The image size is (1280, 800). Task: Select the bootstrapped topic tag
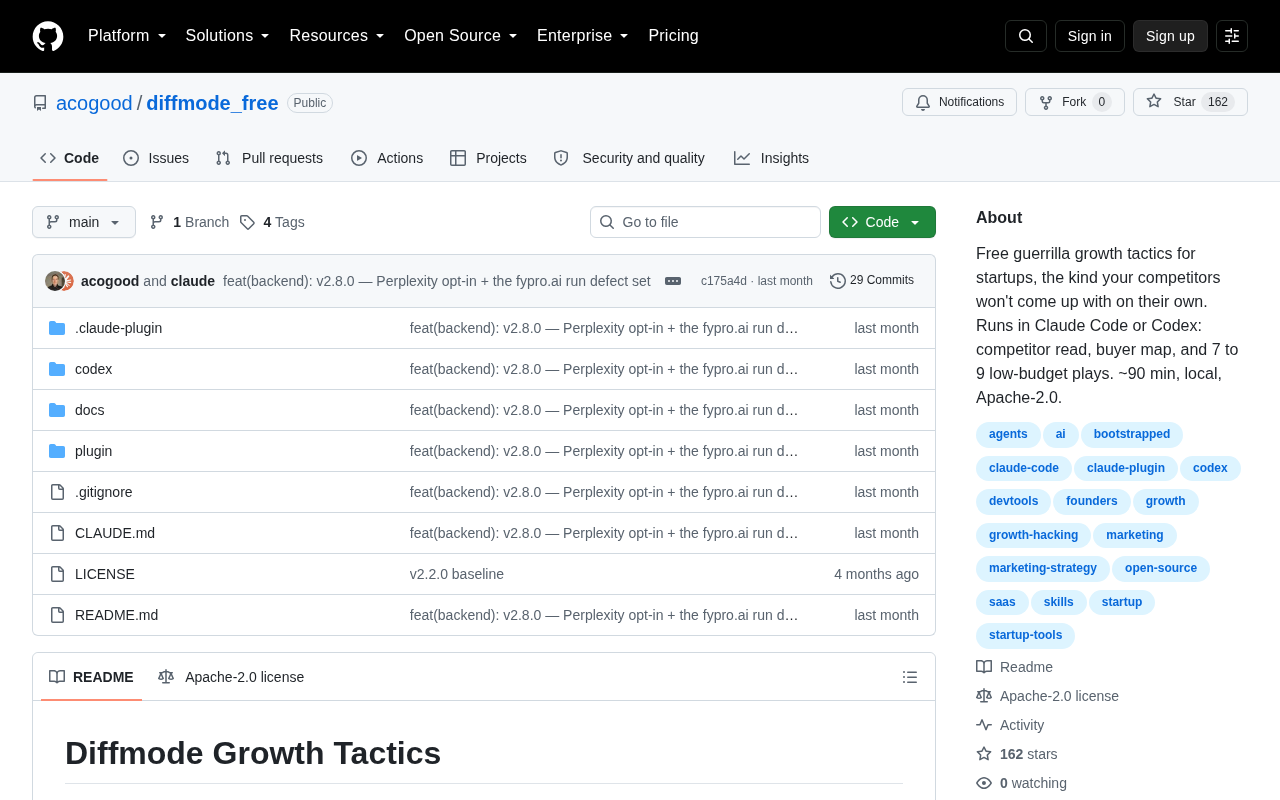[x=1132, y=434]
